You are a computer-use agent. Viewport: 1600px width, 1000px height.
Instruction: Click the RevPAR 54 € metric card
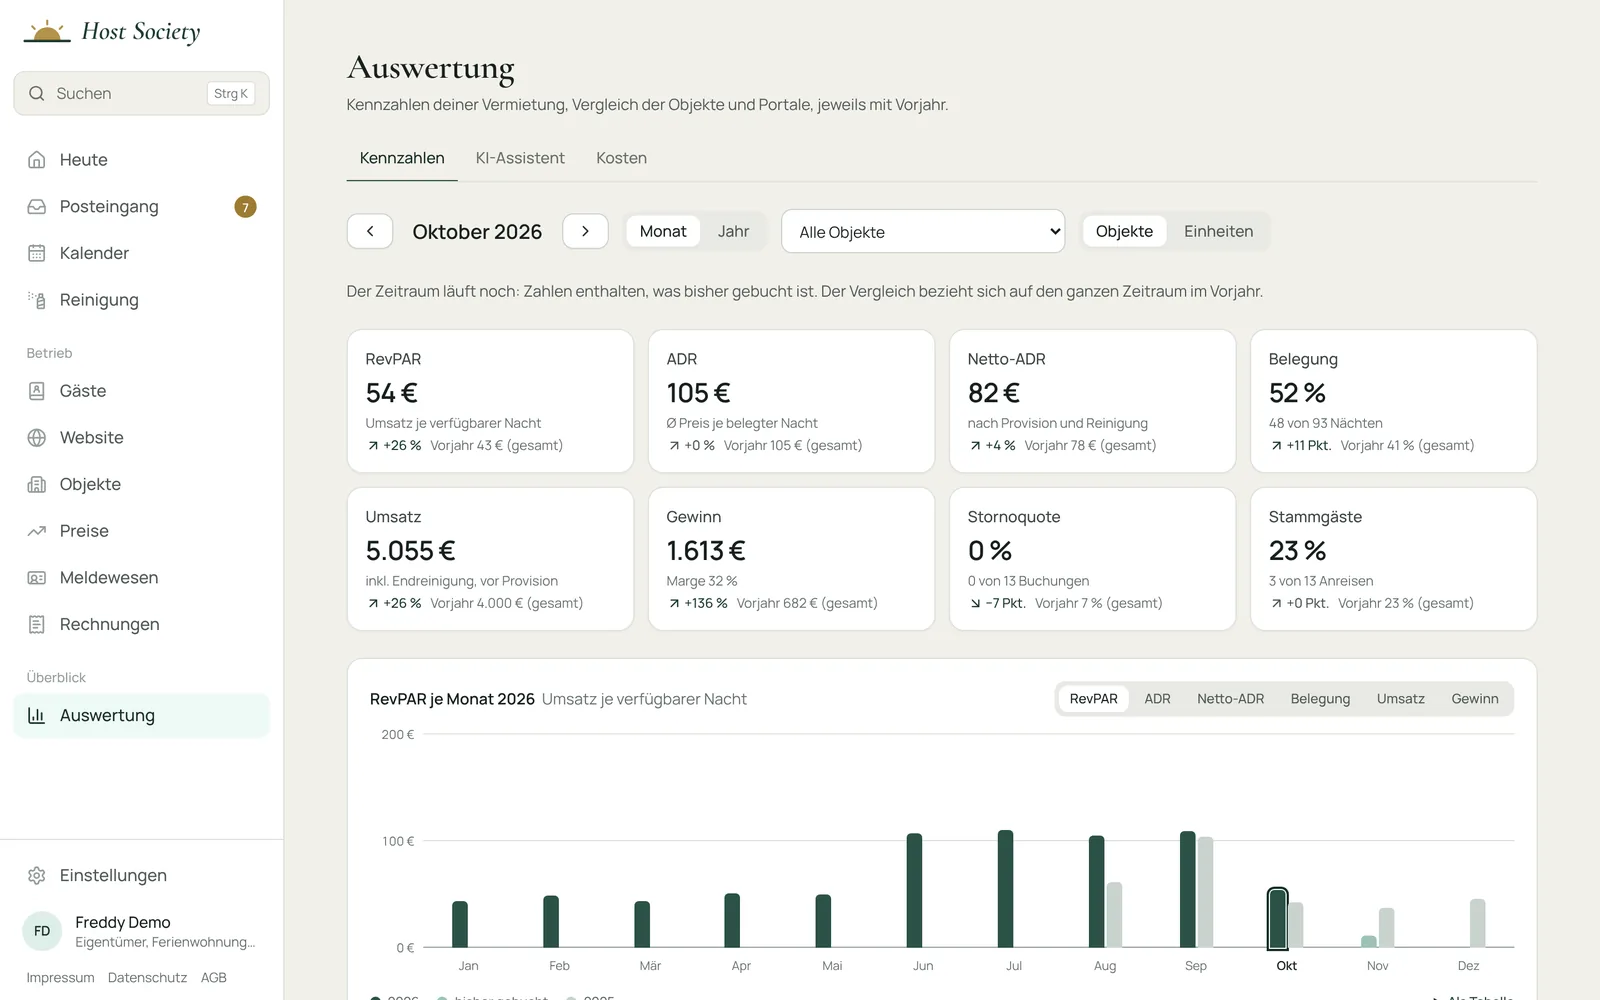tap(490, 401)
